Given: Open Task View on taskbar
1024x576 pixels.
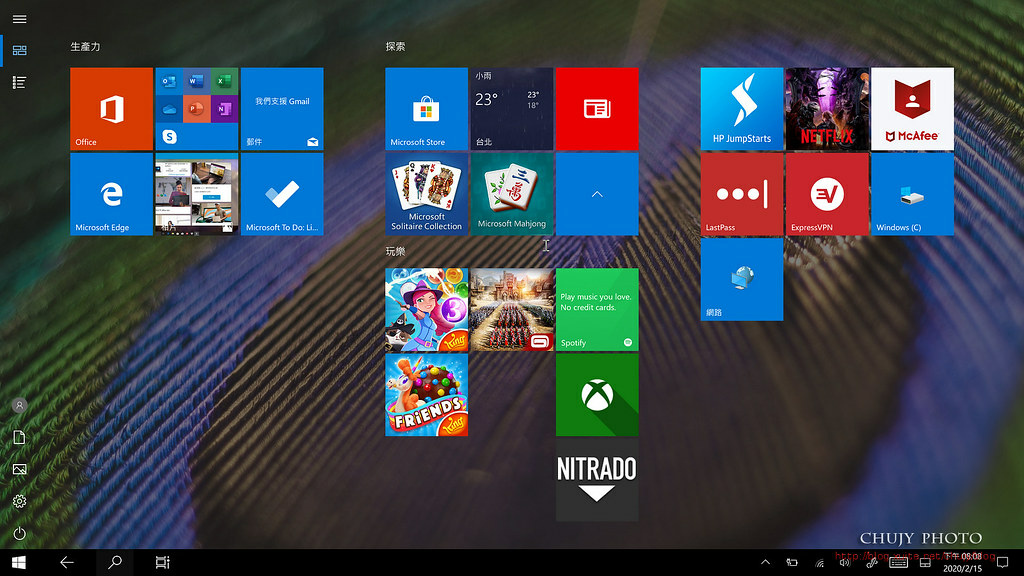Looking at the screenshot, I should [x=163, y=562].
